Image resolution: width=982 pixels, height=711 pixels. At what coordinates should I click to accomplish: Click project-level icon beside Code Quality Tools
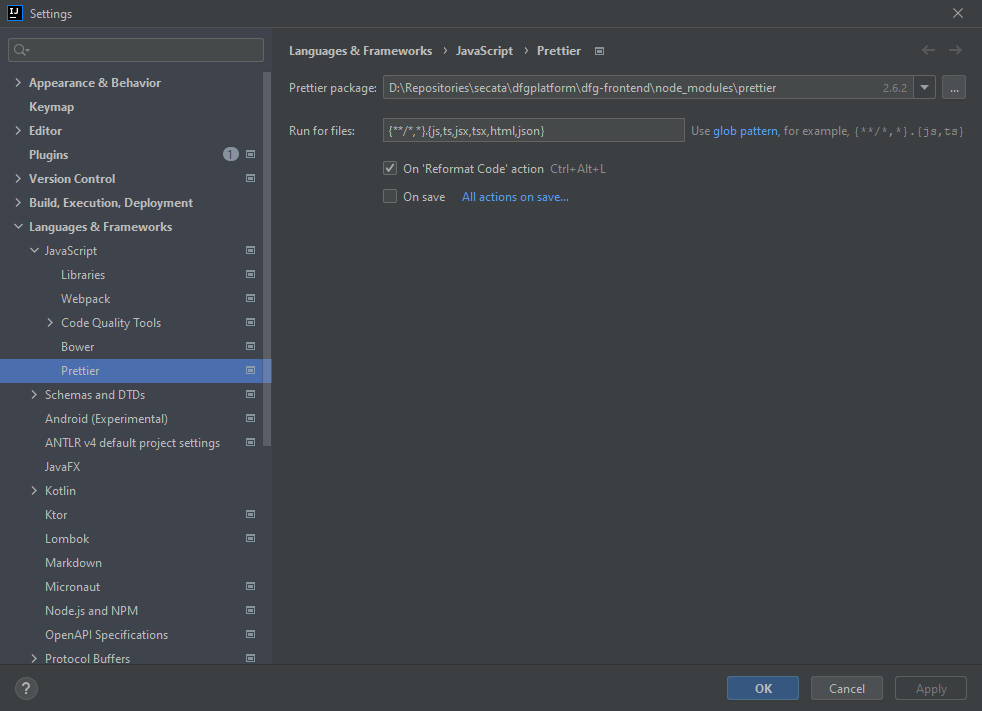click(251, 323)
